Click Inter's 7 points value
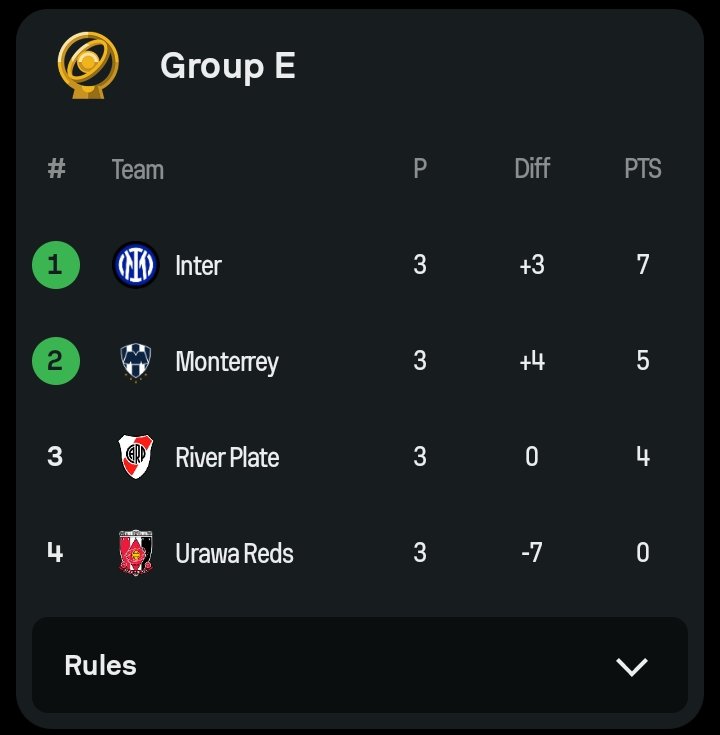 (x=643, y=264)
